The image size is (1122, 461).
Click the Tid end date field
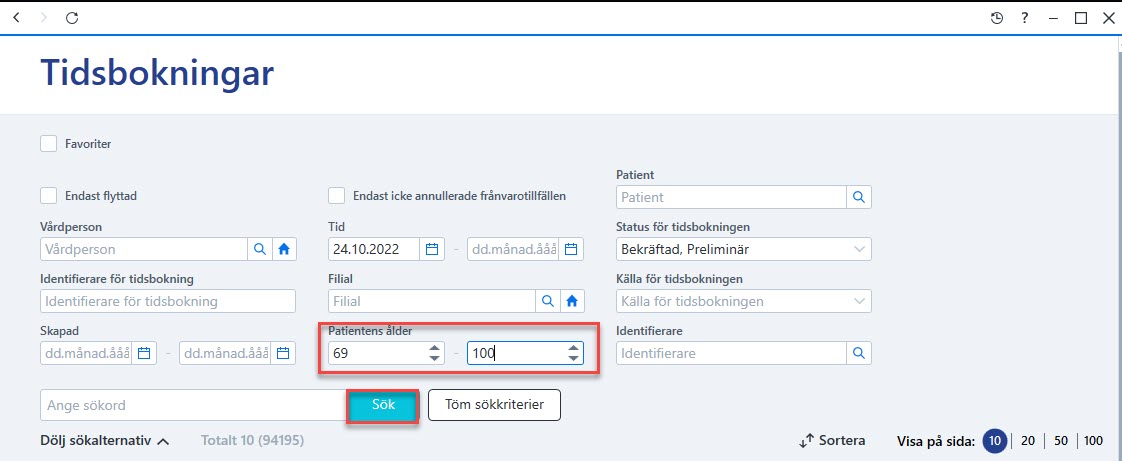coord(513,249)
